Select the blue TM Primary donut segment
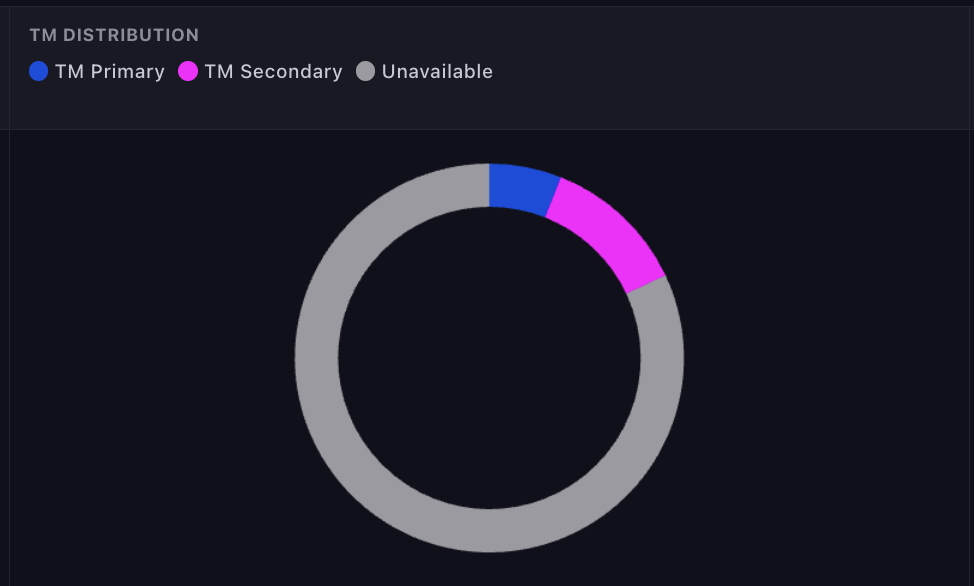974x586 pixels. 520,188
